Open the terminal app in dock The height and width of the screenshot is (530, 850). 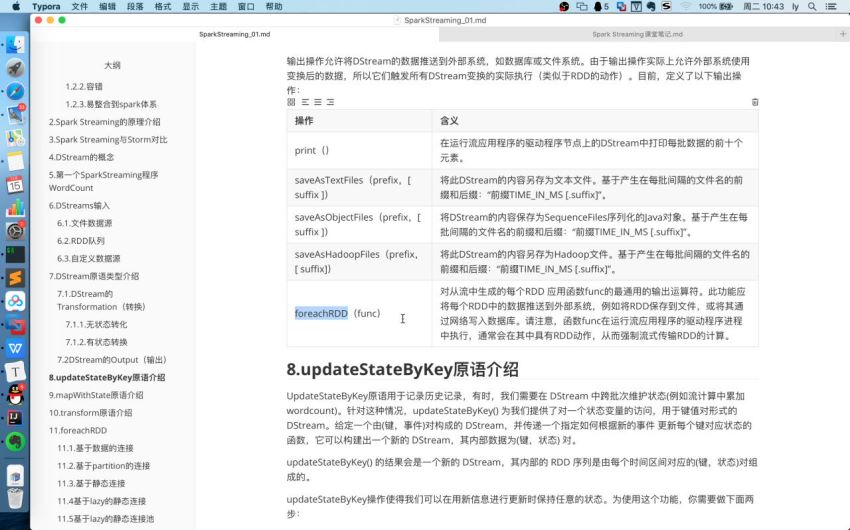point(15,254)
